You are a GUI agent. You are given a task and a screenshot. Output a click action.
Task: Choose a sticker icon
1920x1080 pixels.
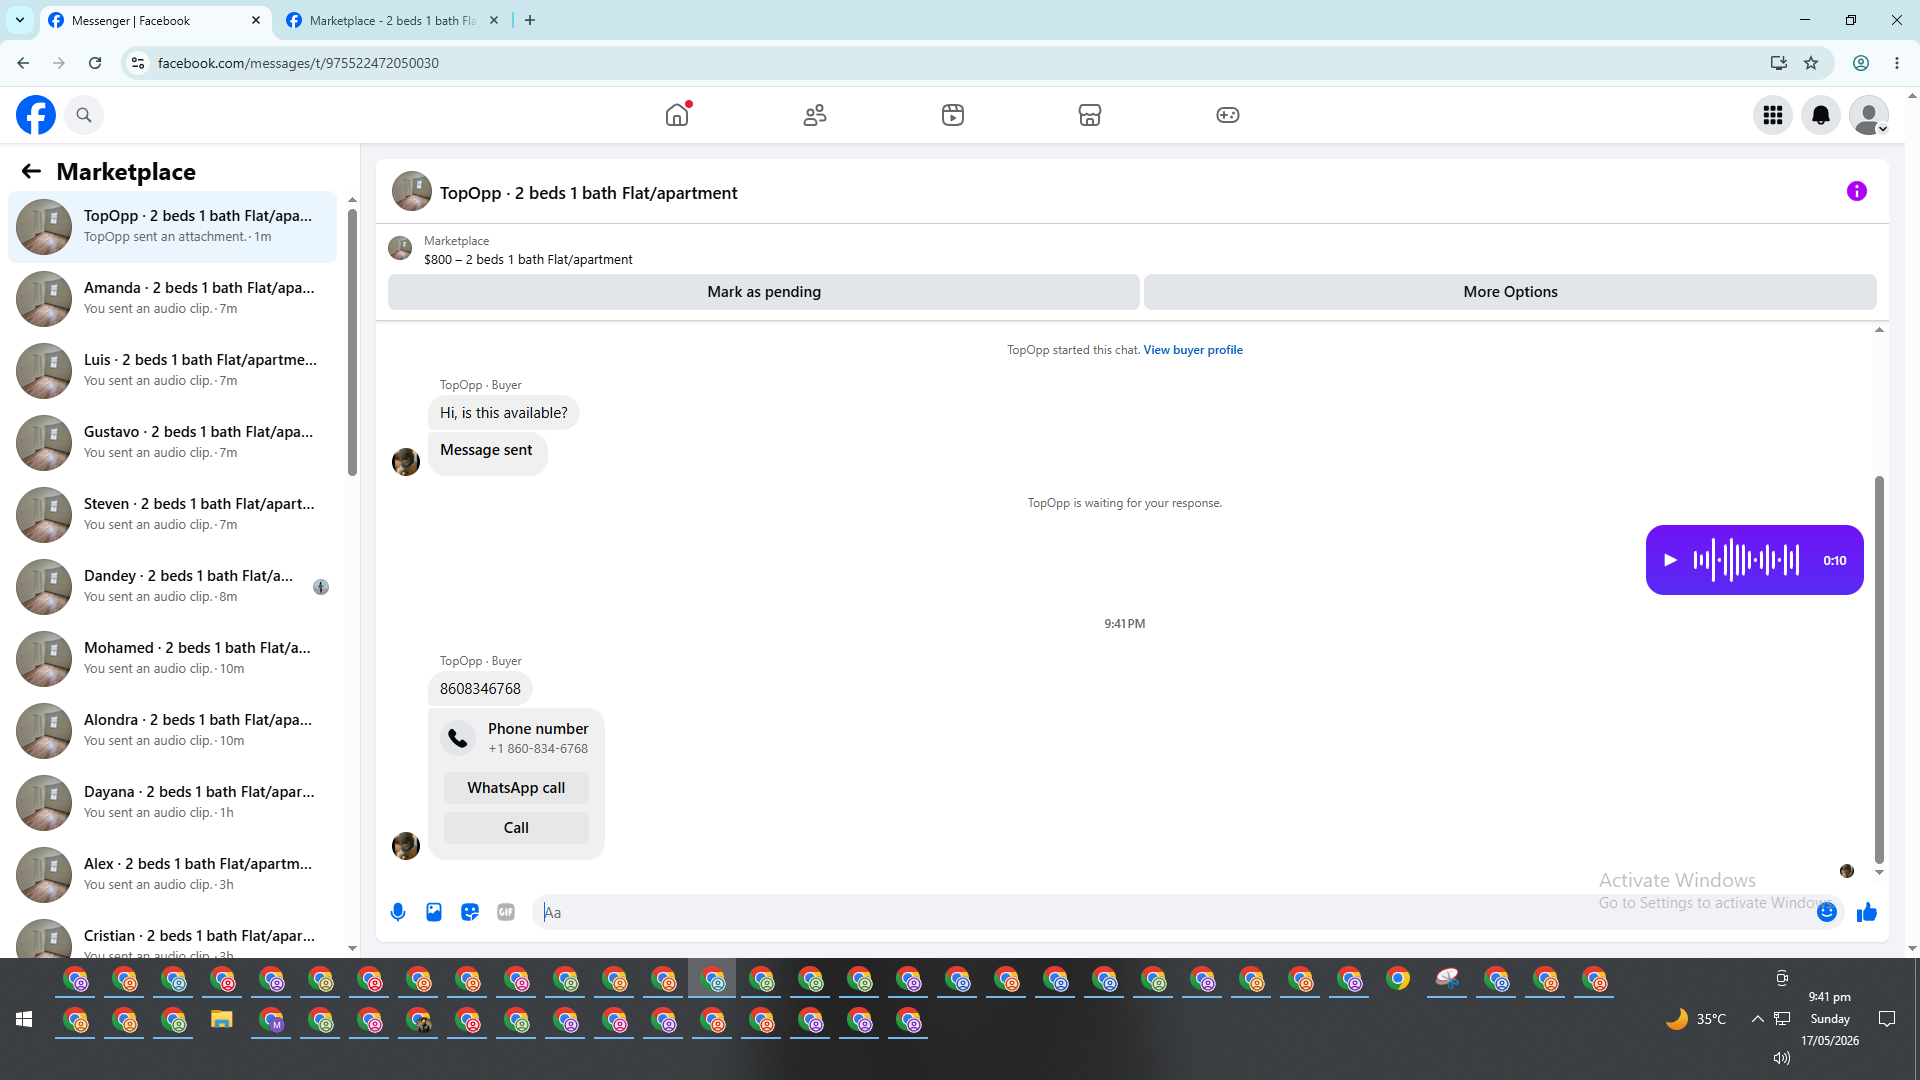point(470,912)
